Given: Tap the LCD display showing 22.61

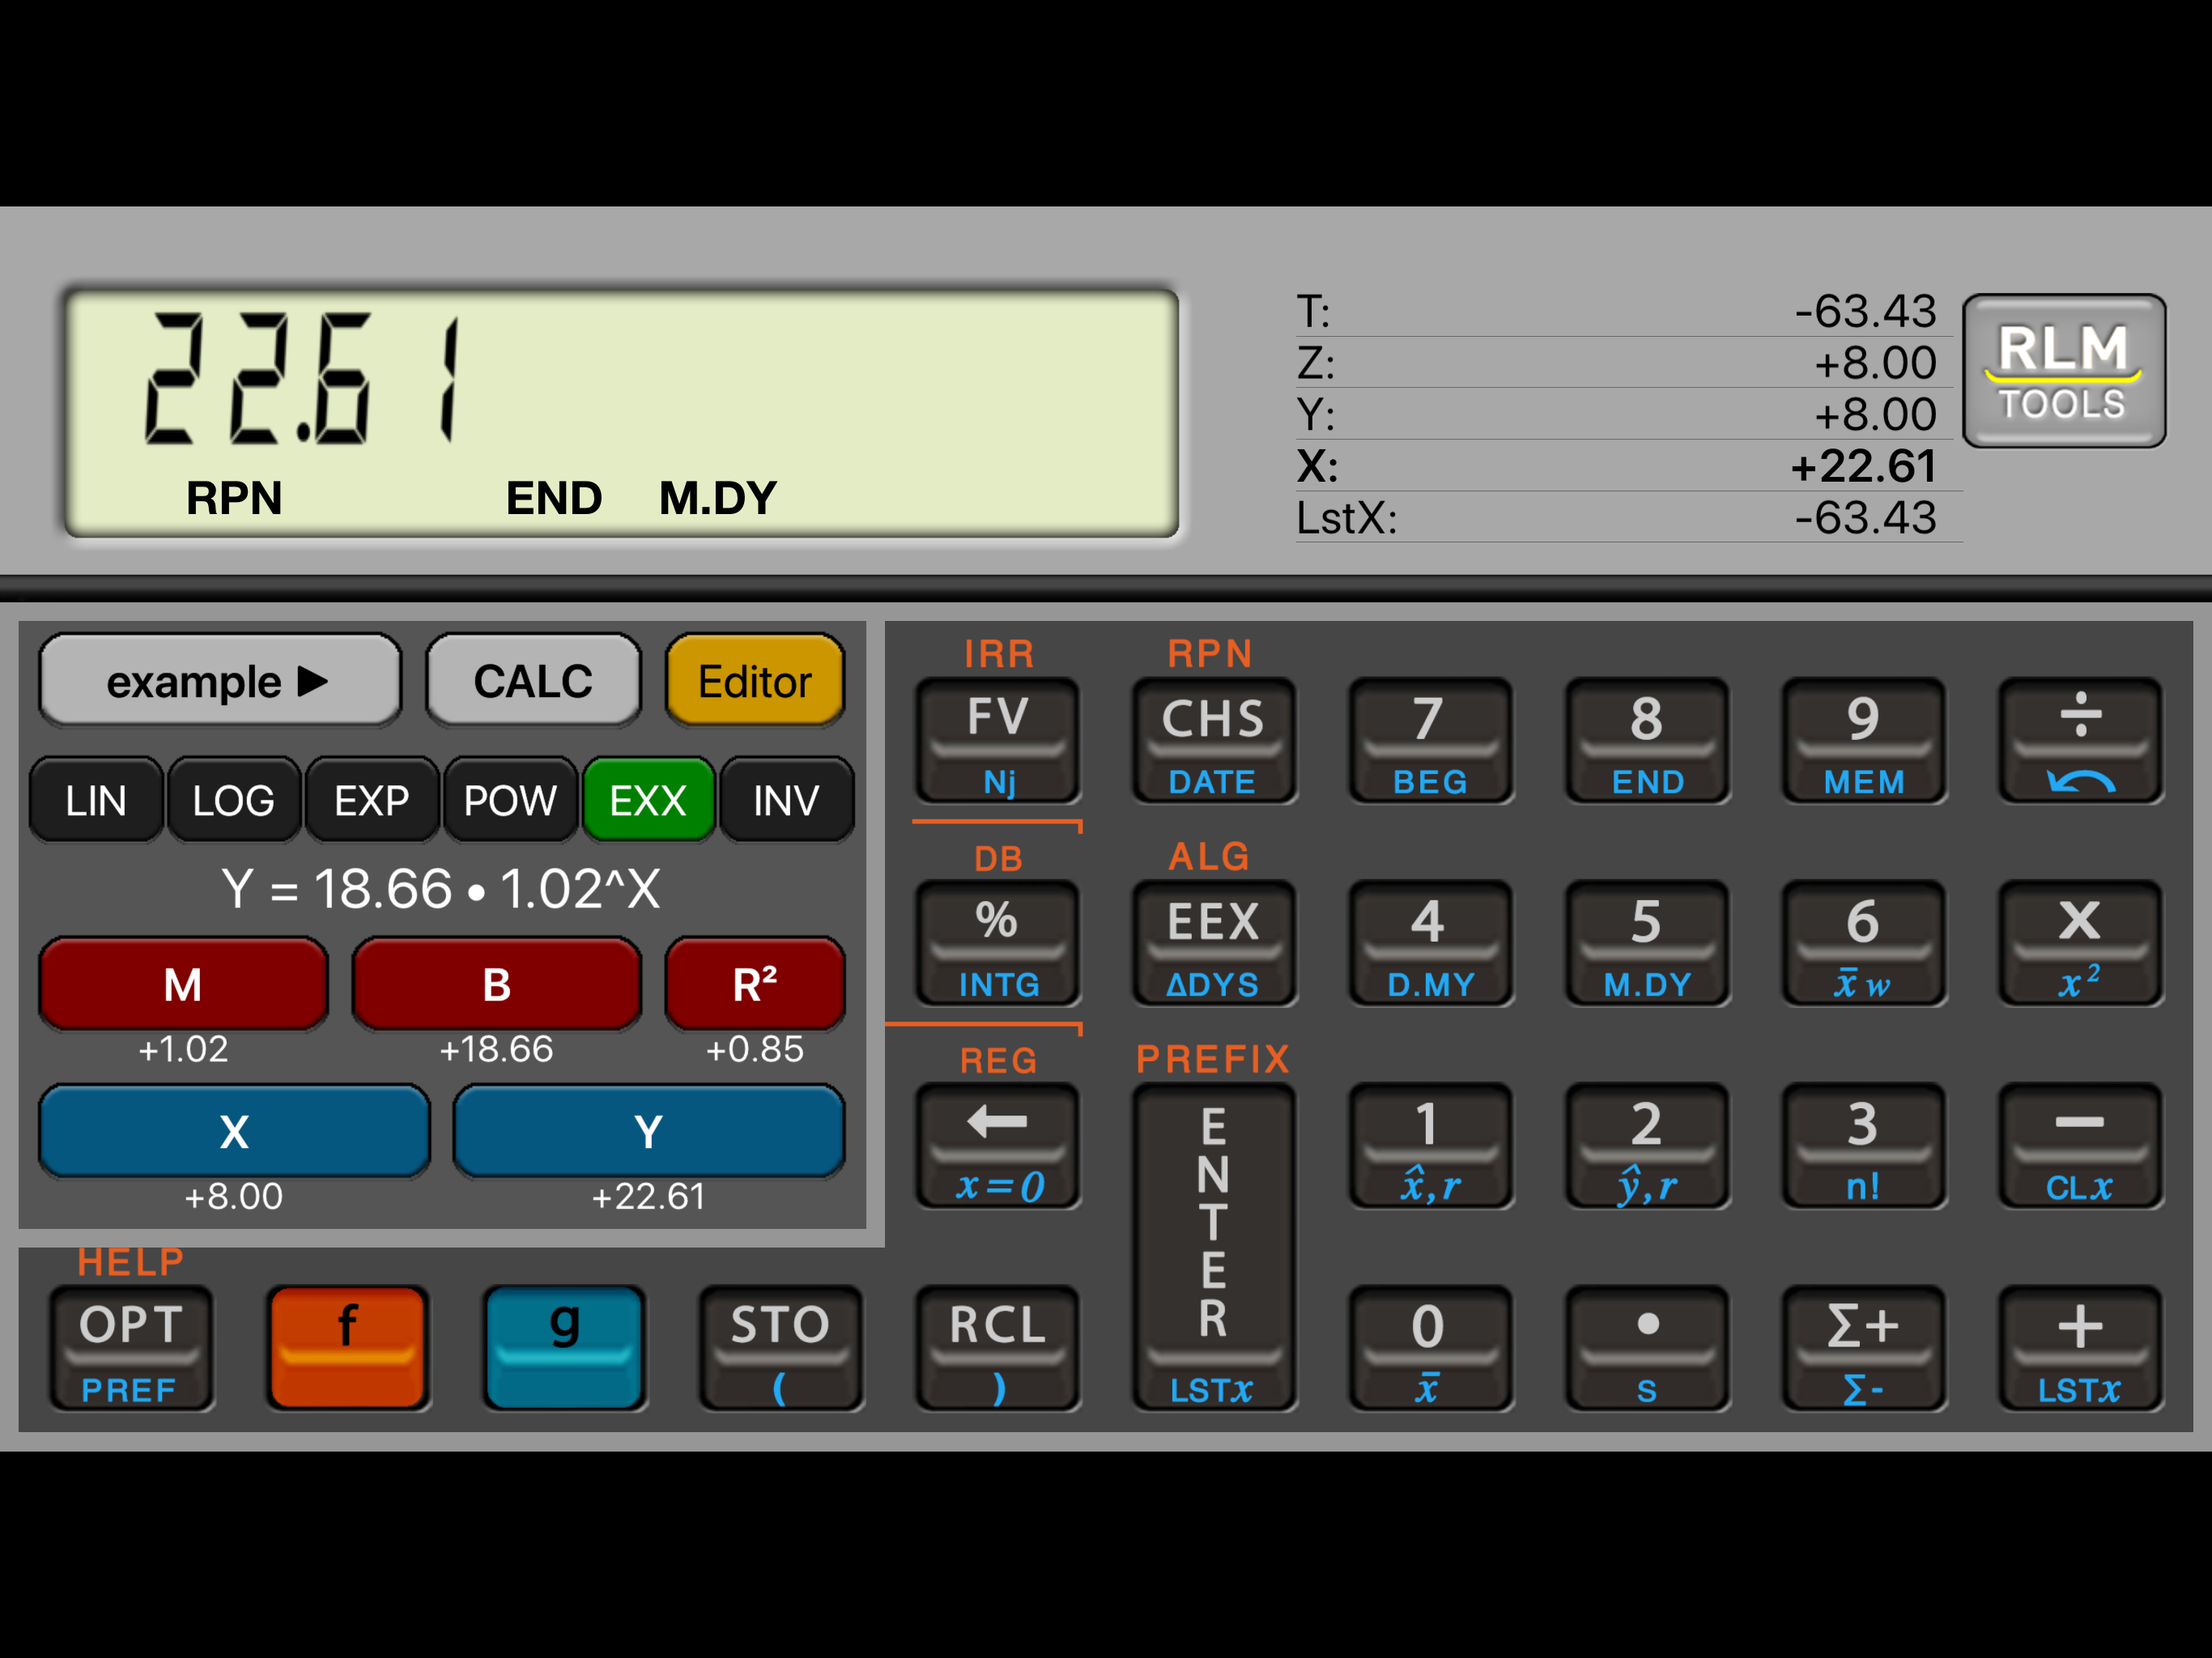Looking at the screenshot, I should coord(620,412).
